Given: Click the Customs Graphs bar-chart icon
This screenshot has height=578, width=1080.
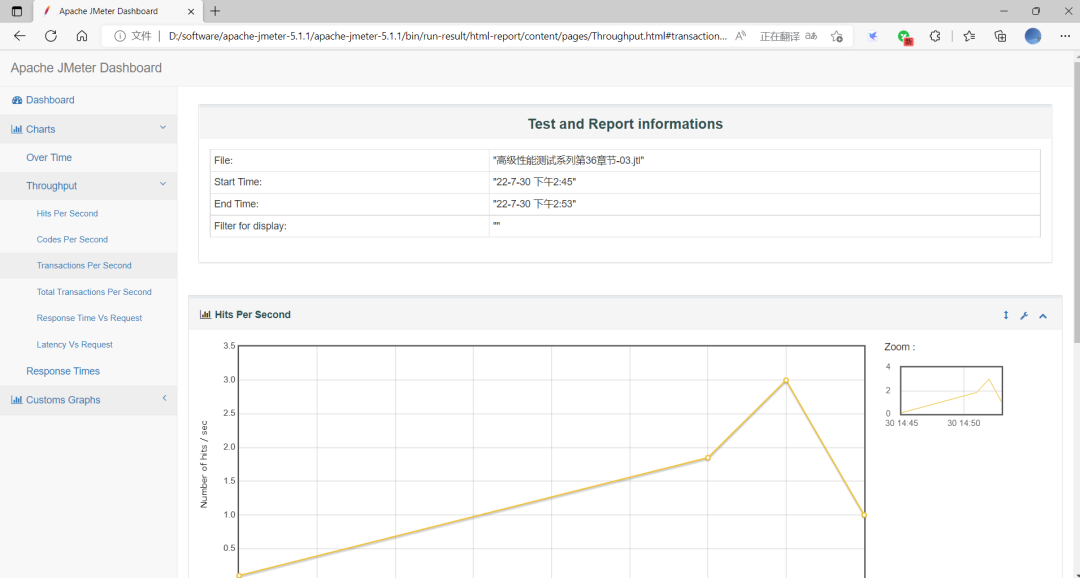Looking at the screenshot, I should pos(17,400).
